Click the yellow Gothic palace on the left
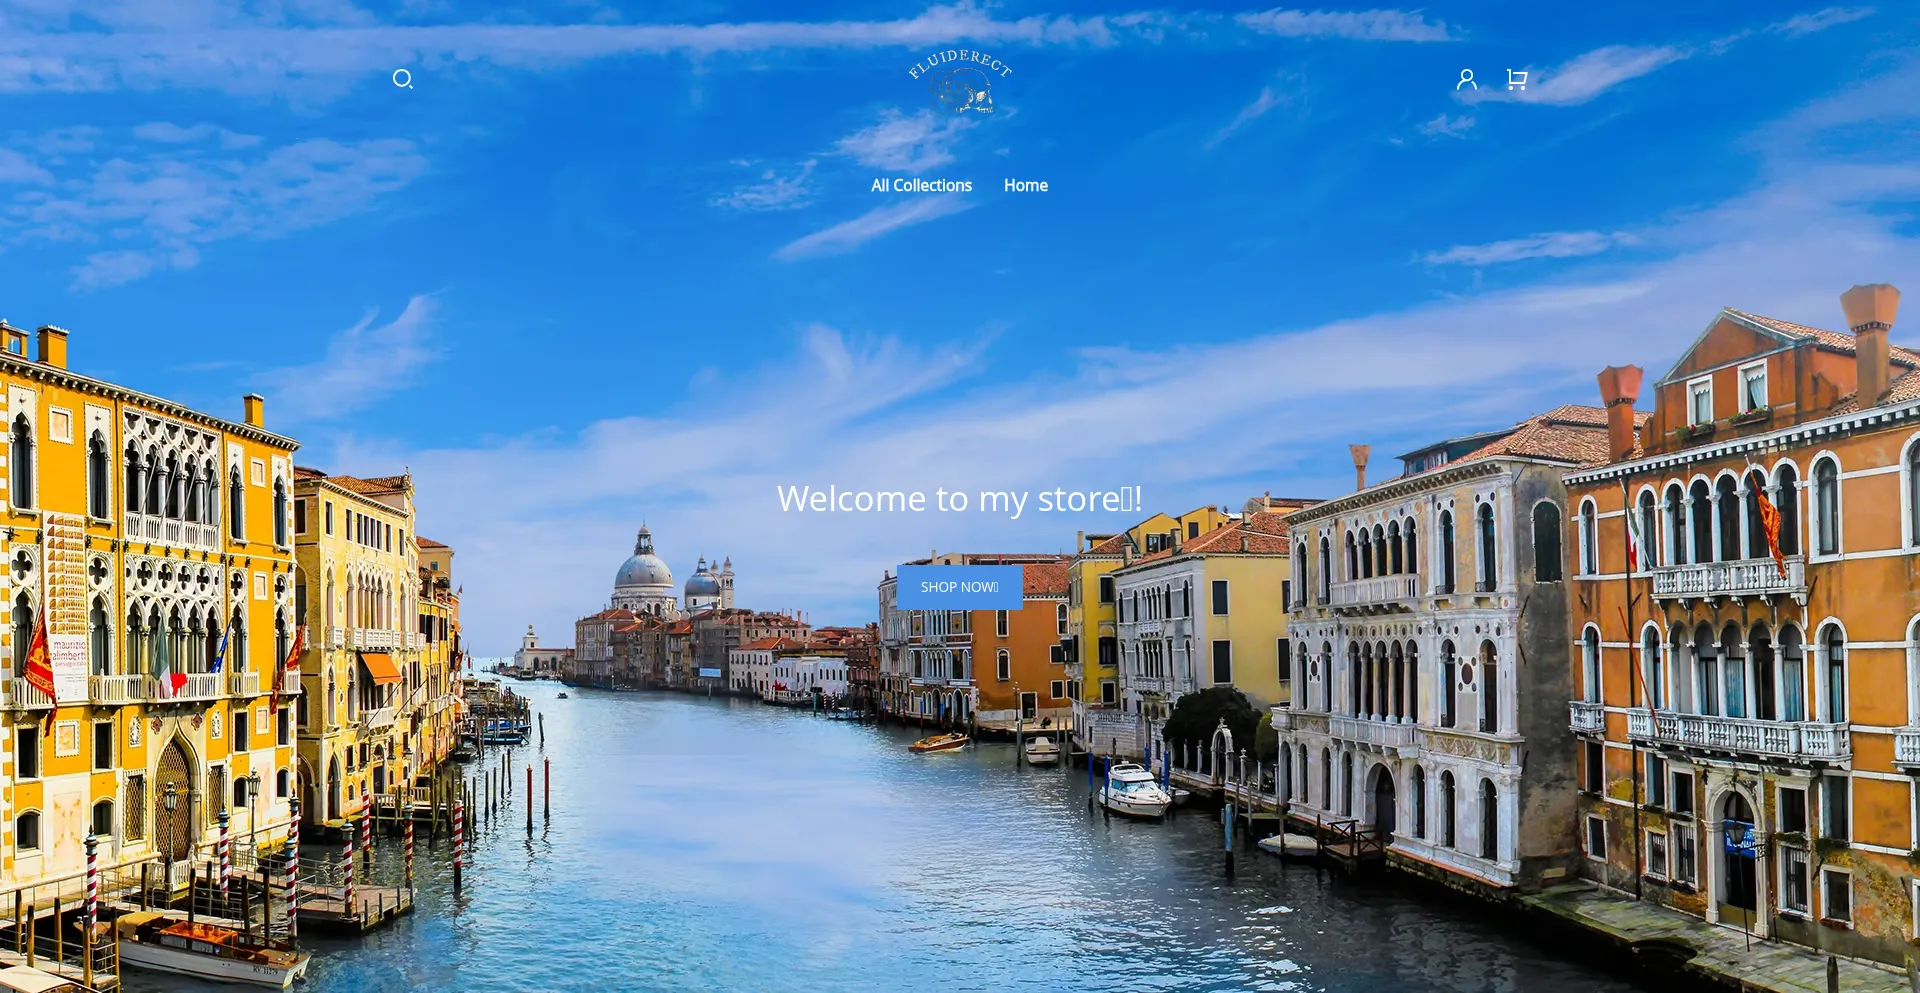1920x993 pixels. pyautogui.click(x=150, y=600)
